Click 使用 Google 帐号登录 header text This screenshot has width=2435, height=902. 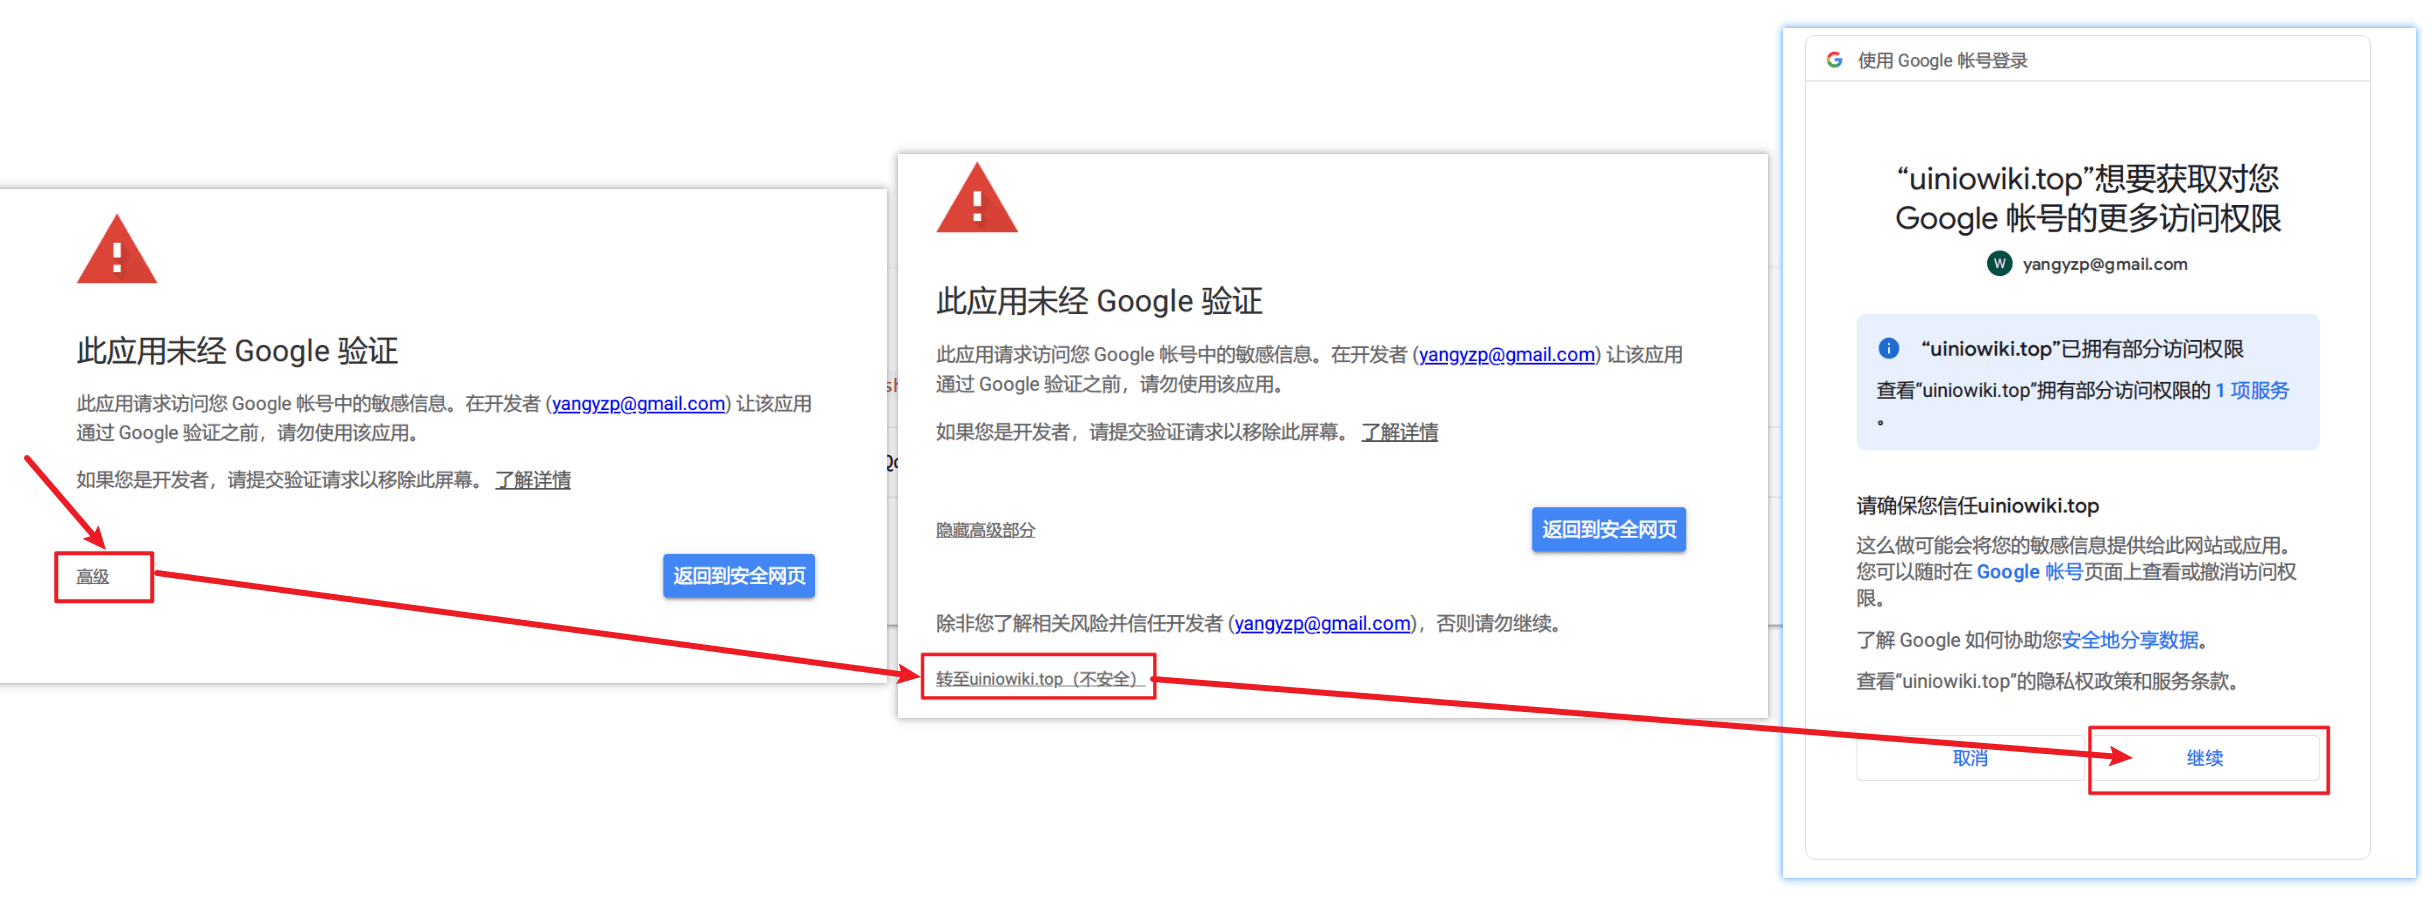[x=1942, y=61]
